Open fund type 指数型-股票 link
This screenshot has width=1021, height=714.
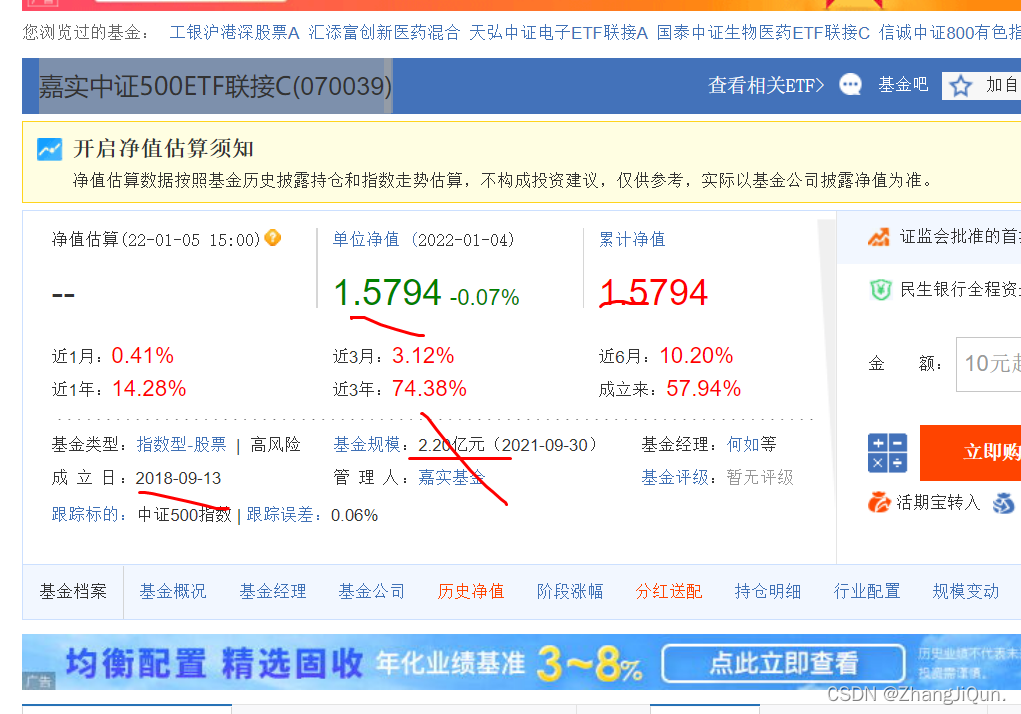182,445
